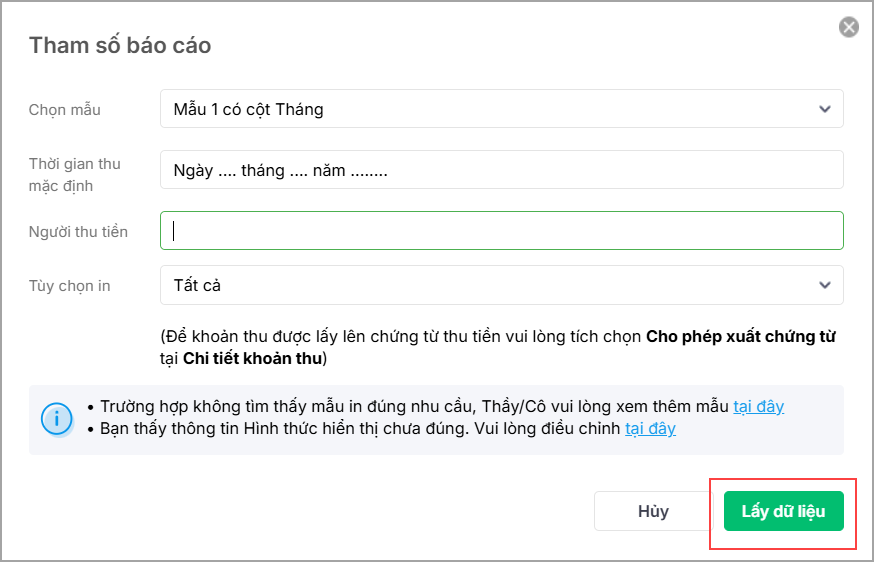Click the 'Tham số báo cáo' dialog title
Viewport: 874px width, 562px height.
click(120, 45)
